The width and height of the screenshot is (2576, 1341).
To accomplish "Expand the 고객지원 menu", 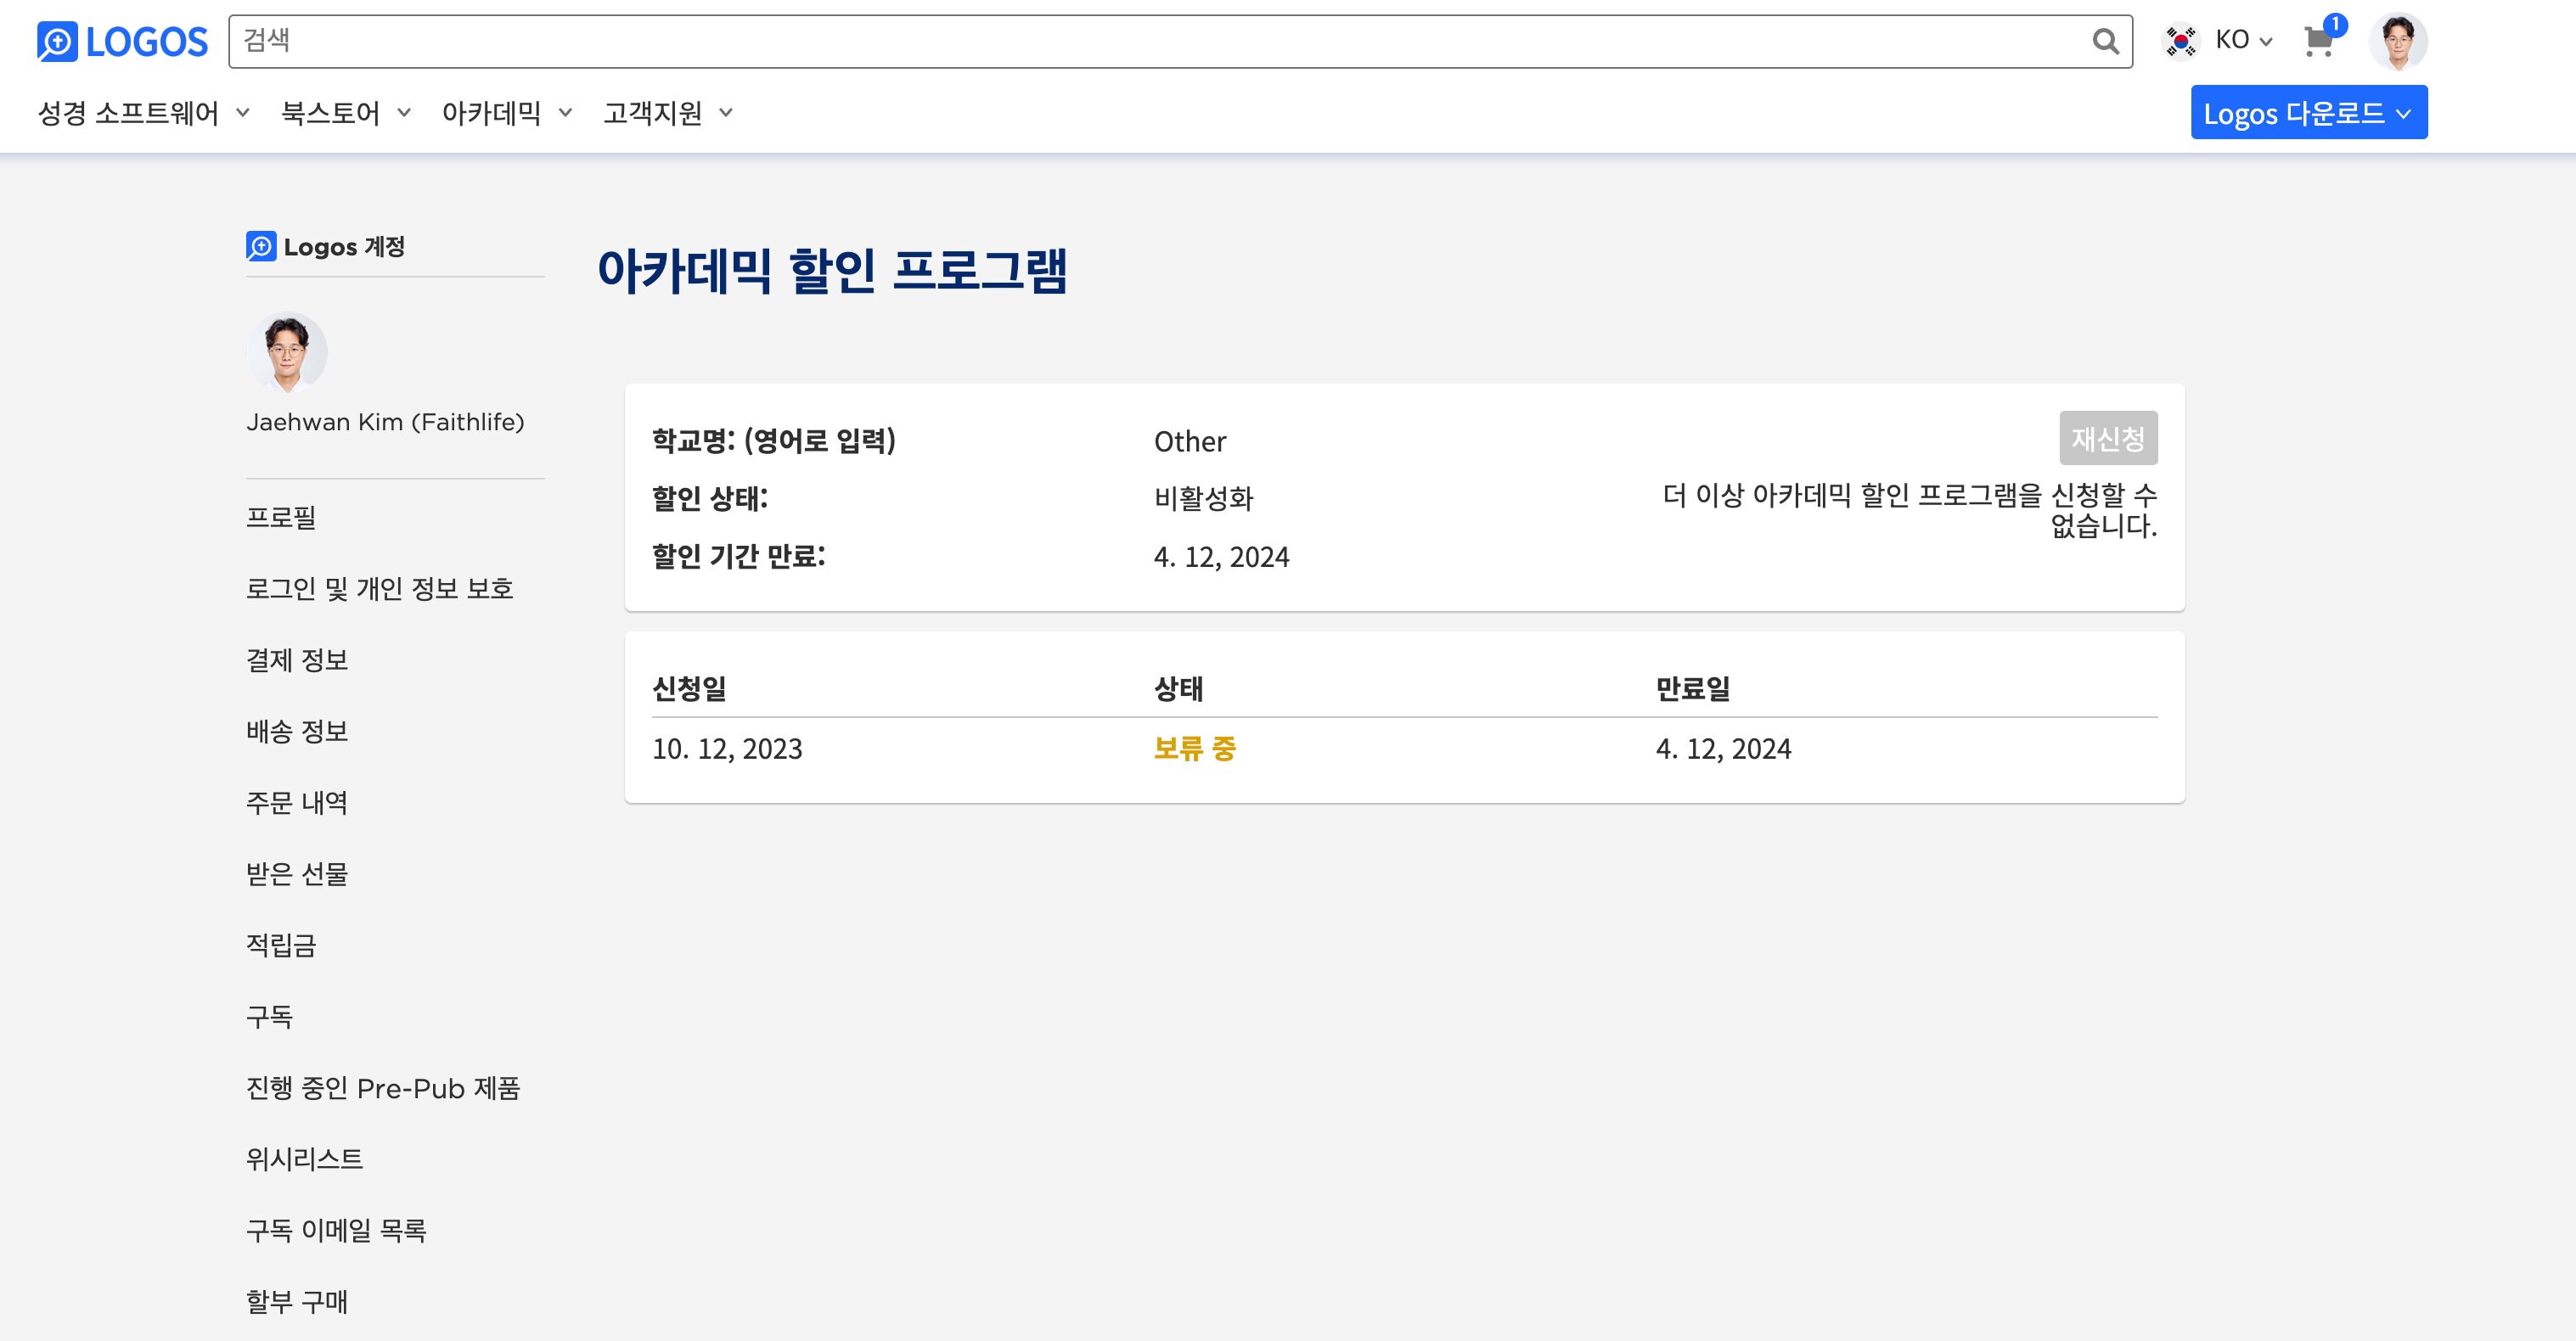I will (x=668, y=113).
